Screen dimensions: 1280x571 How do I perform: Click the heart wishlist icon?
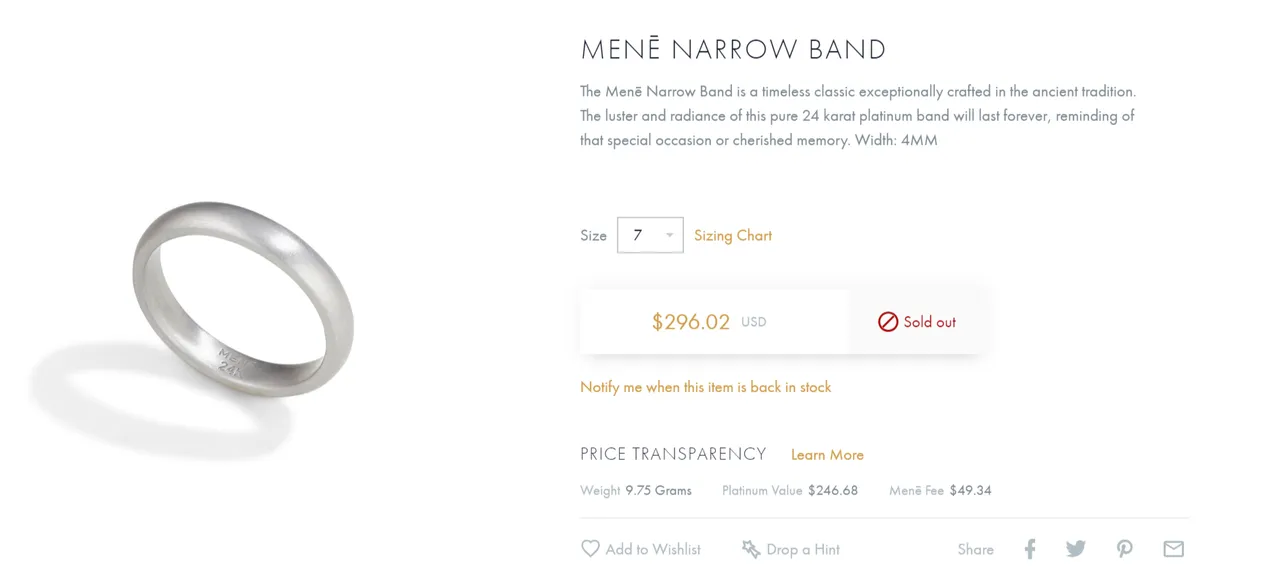coord(590,549)
